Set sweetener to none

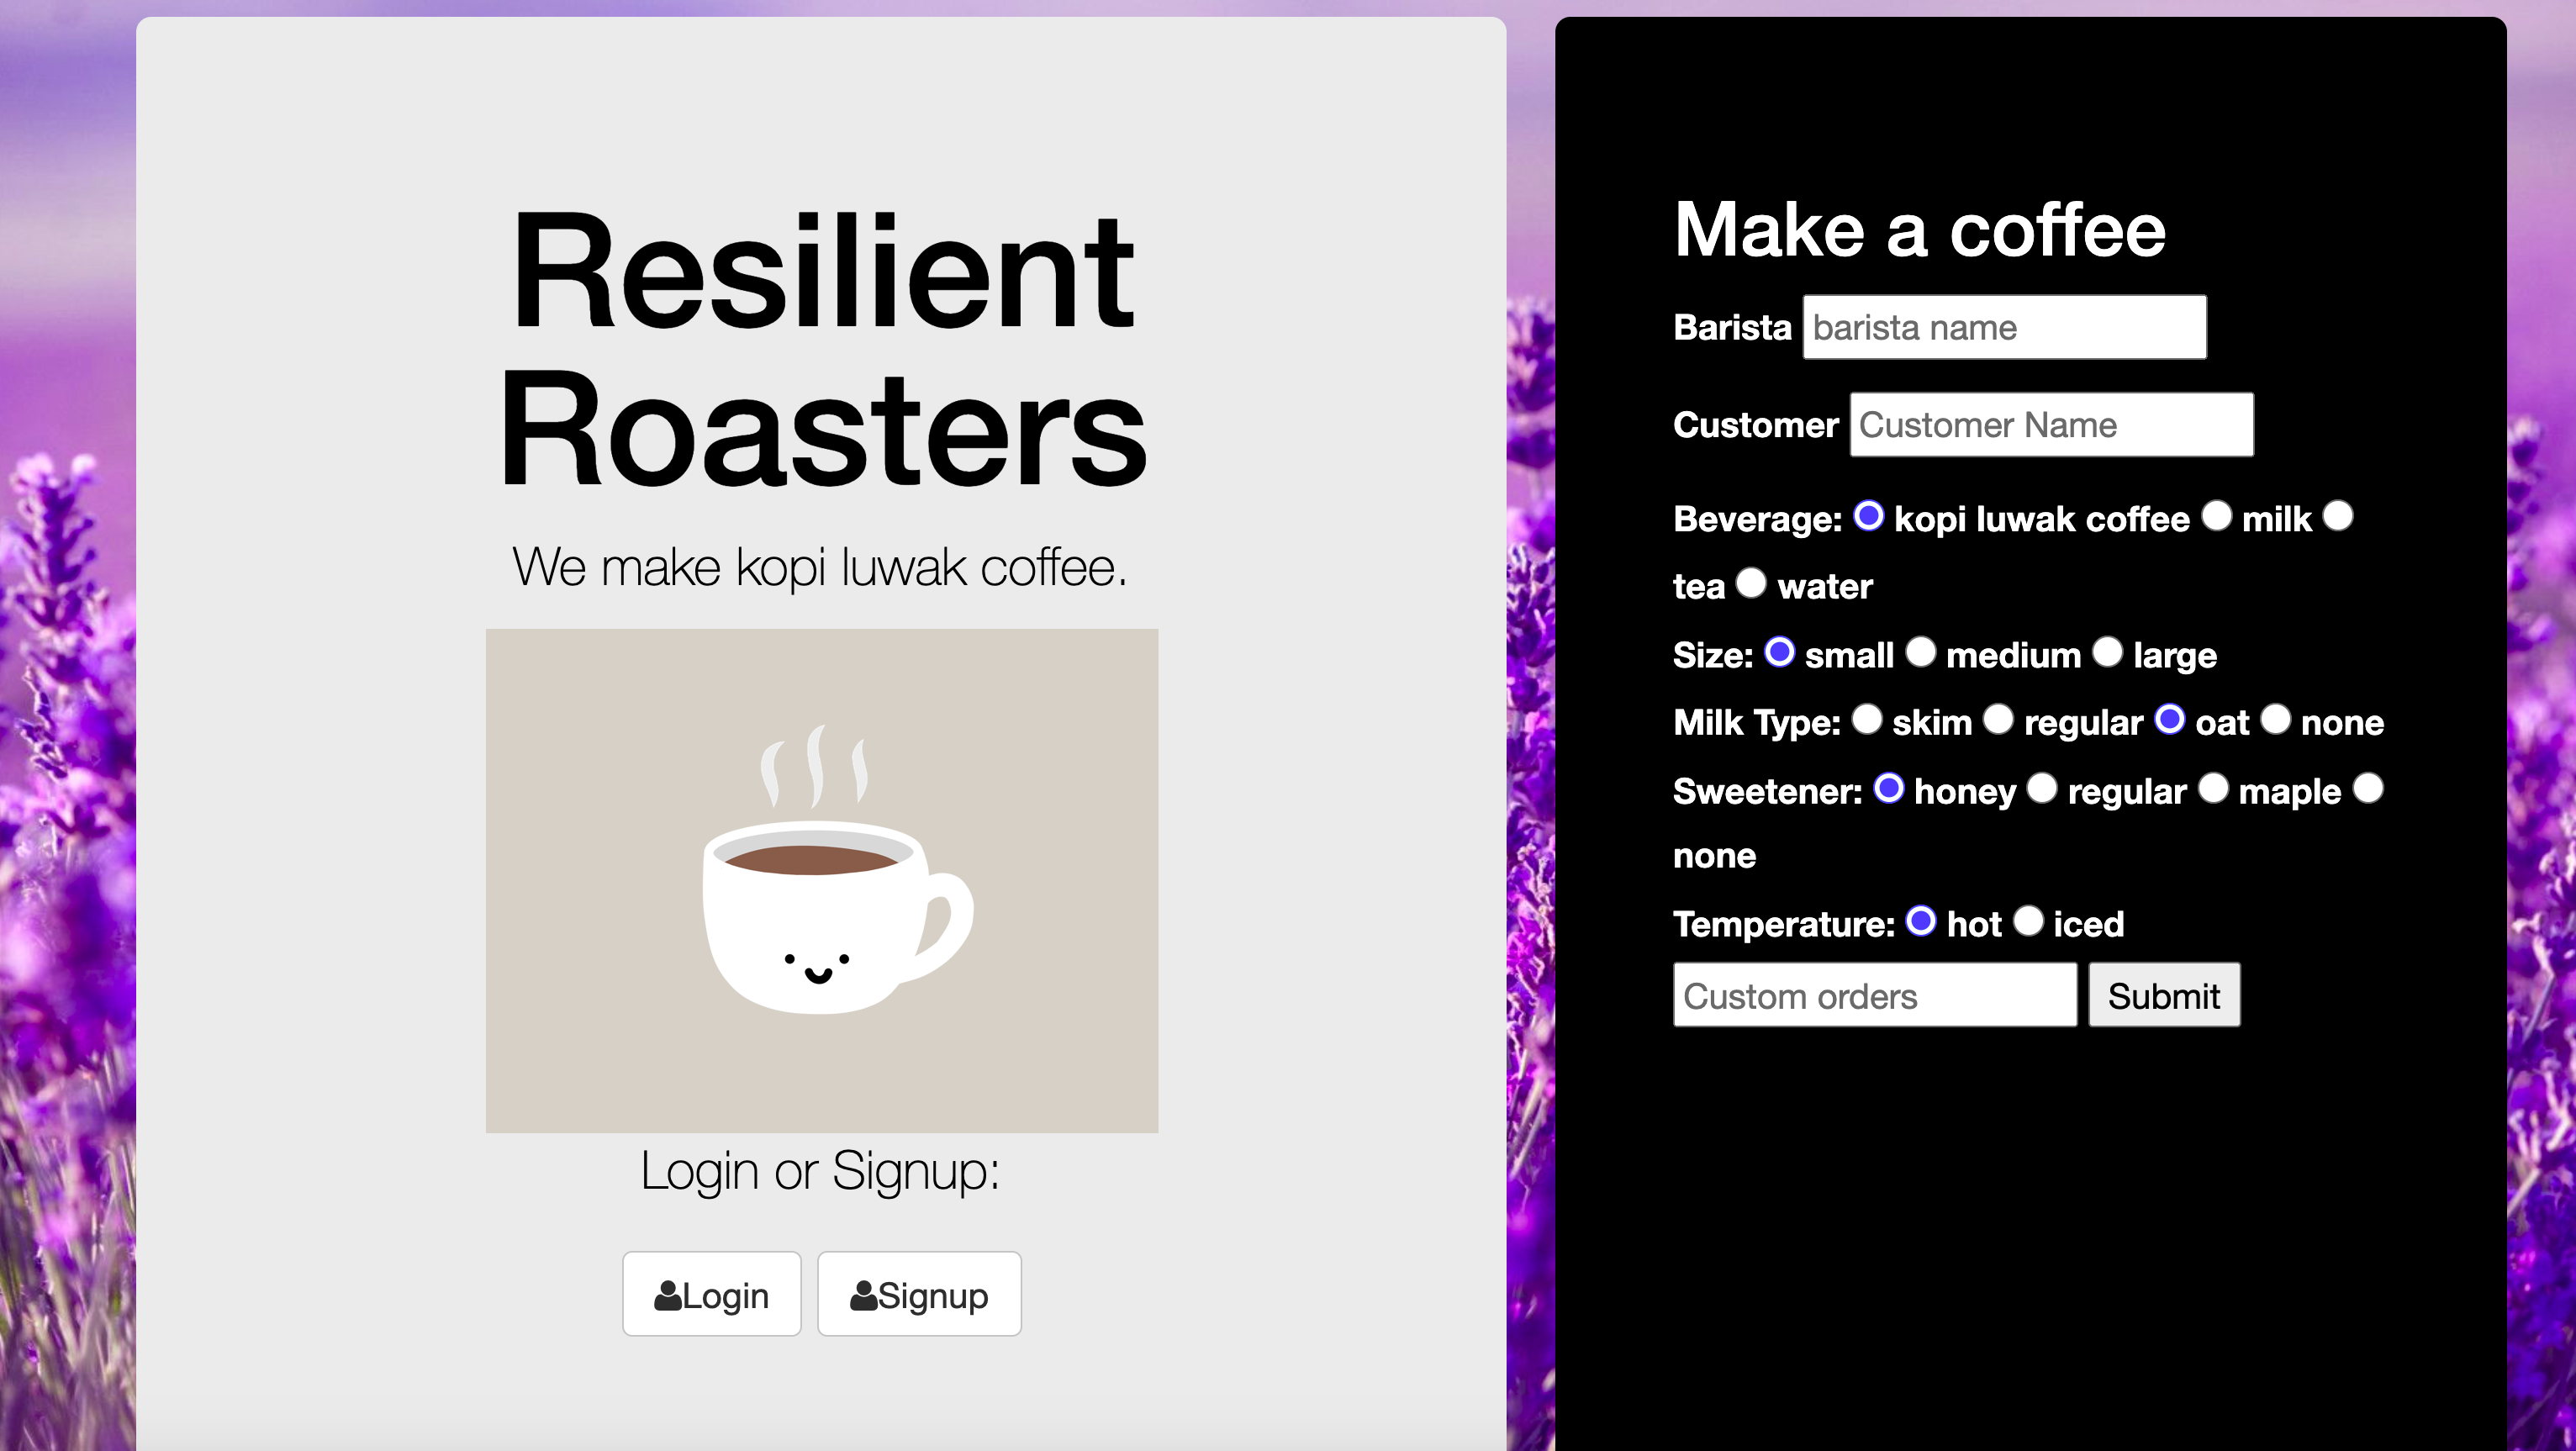(x=2368, y=788)
